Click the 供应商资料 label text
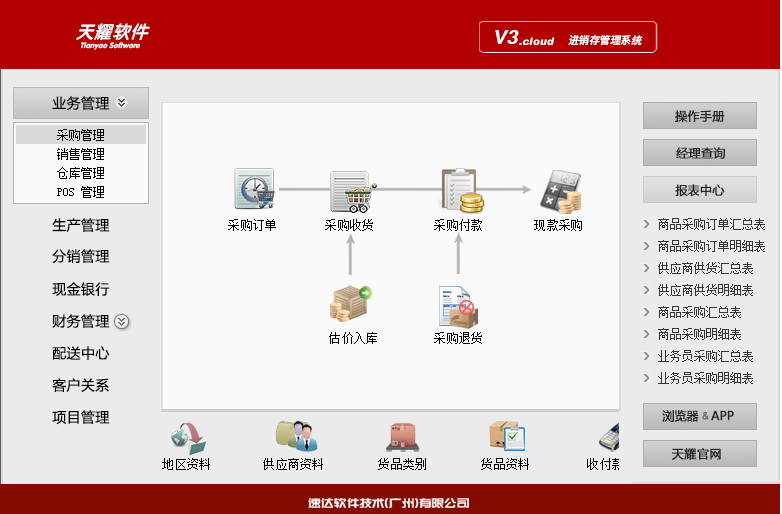Viewport: 782px width, 514px height. point(293,465)
